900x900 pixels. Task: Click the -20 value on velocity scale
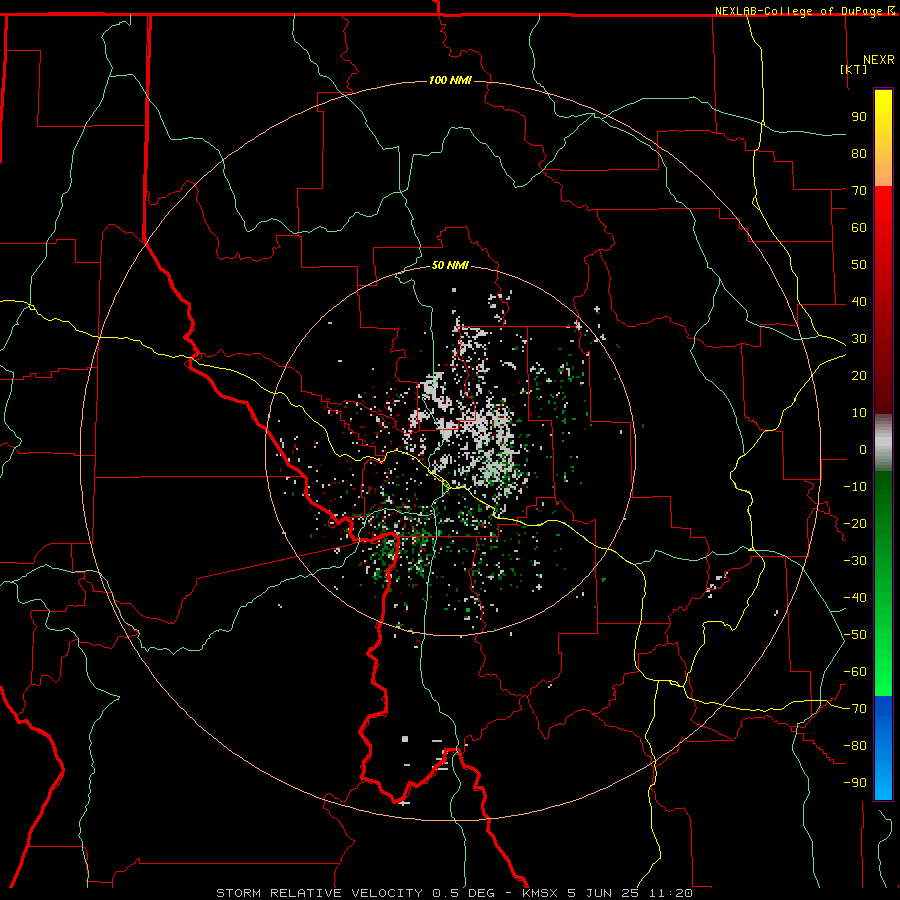click(x=855, y=523)
